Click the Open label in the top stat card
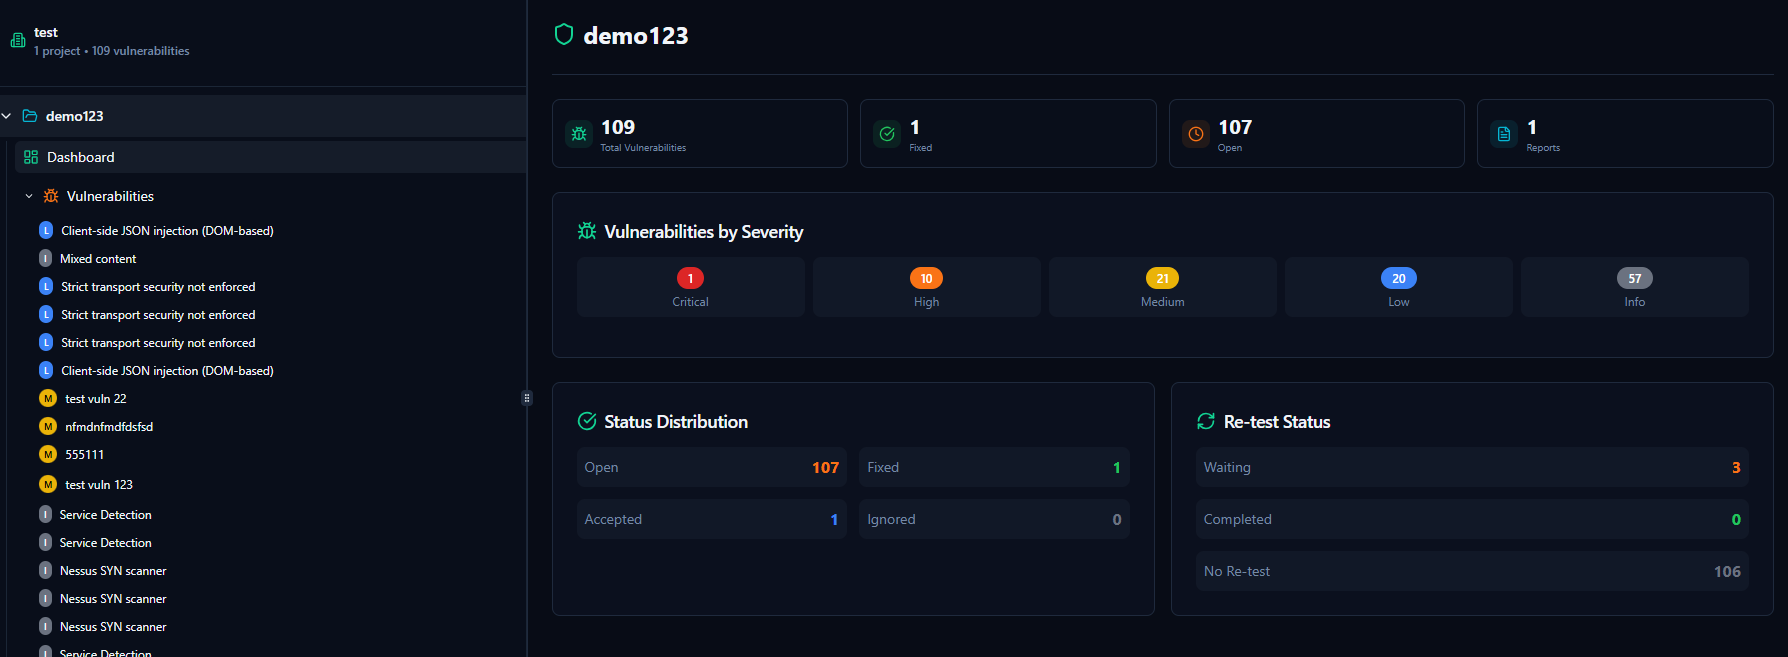 1229,148
